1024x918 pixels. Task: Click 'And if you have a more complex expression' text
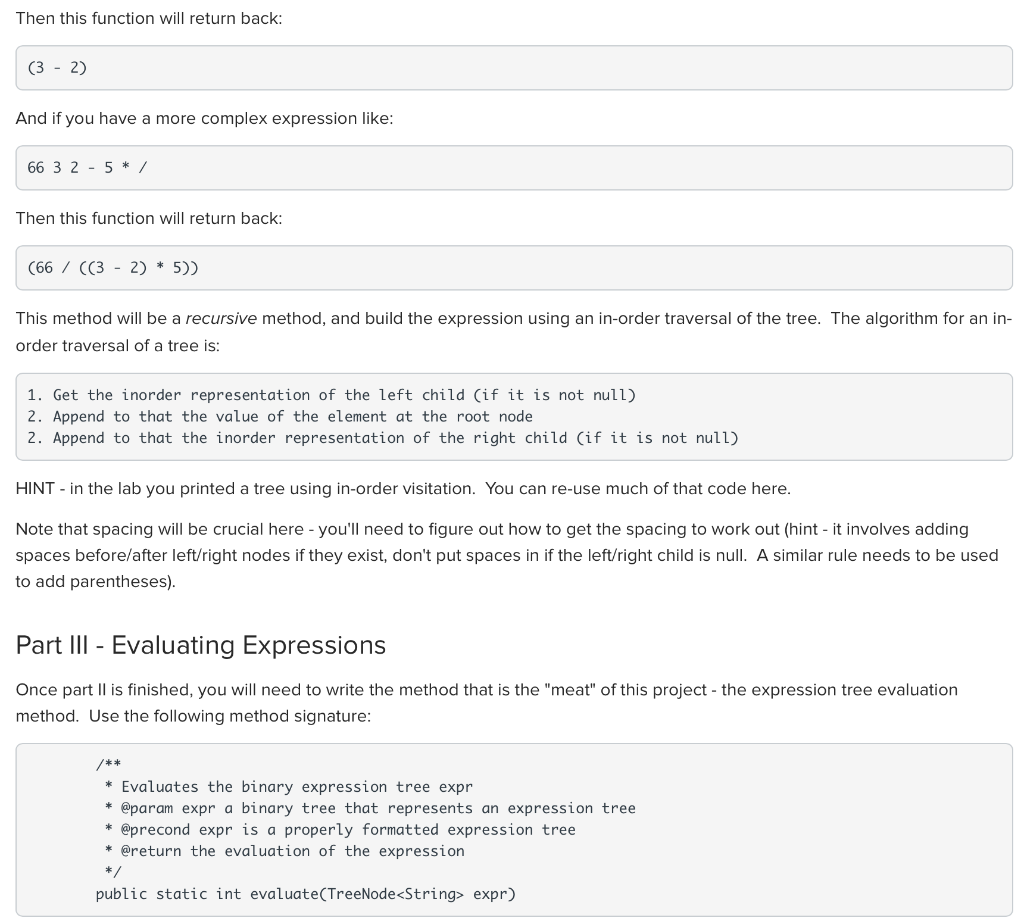point(204,119)
